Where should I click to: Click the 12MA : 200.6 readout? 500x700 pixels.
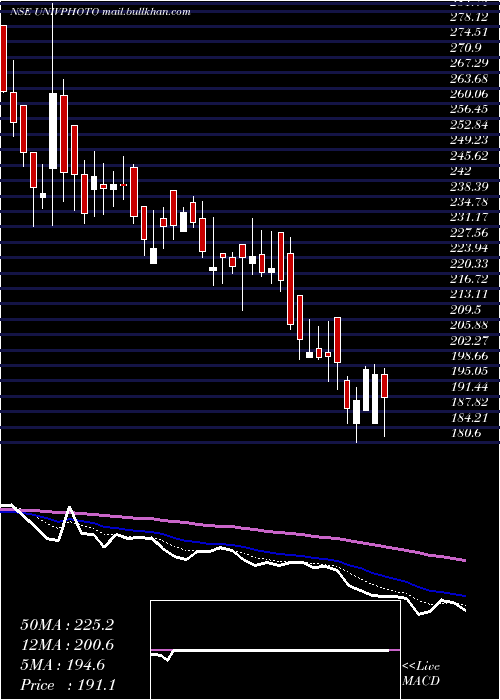(x=67, y=645)
